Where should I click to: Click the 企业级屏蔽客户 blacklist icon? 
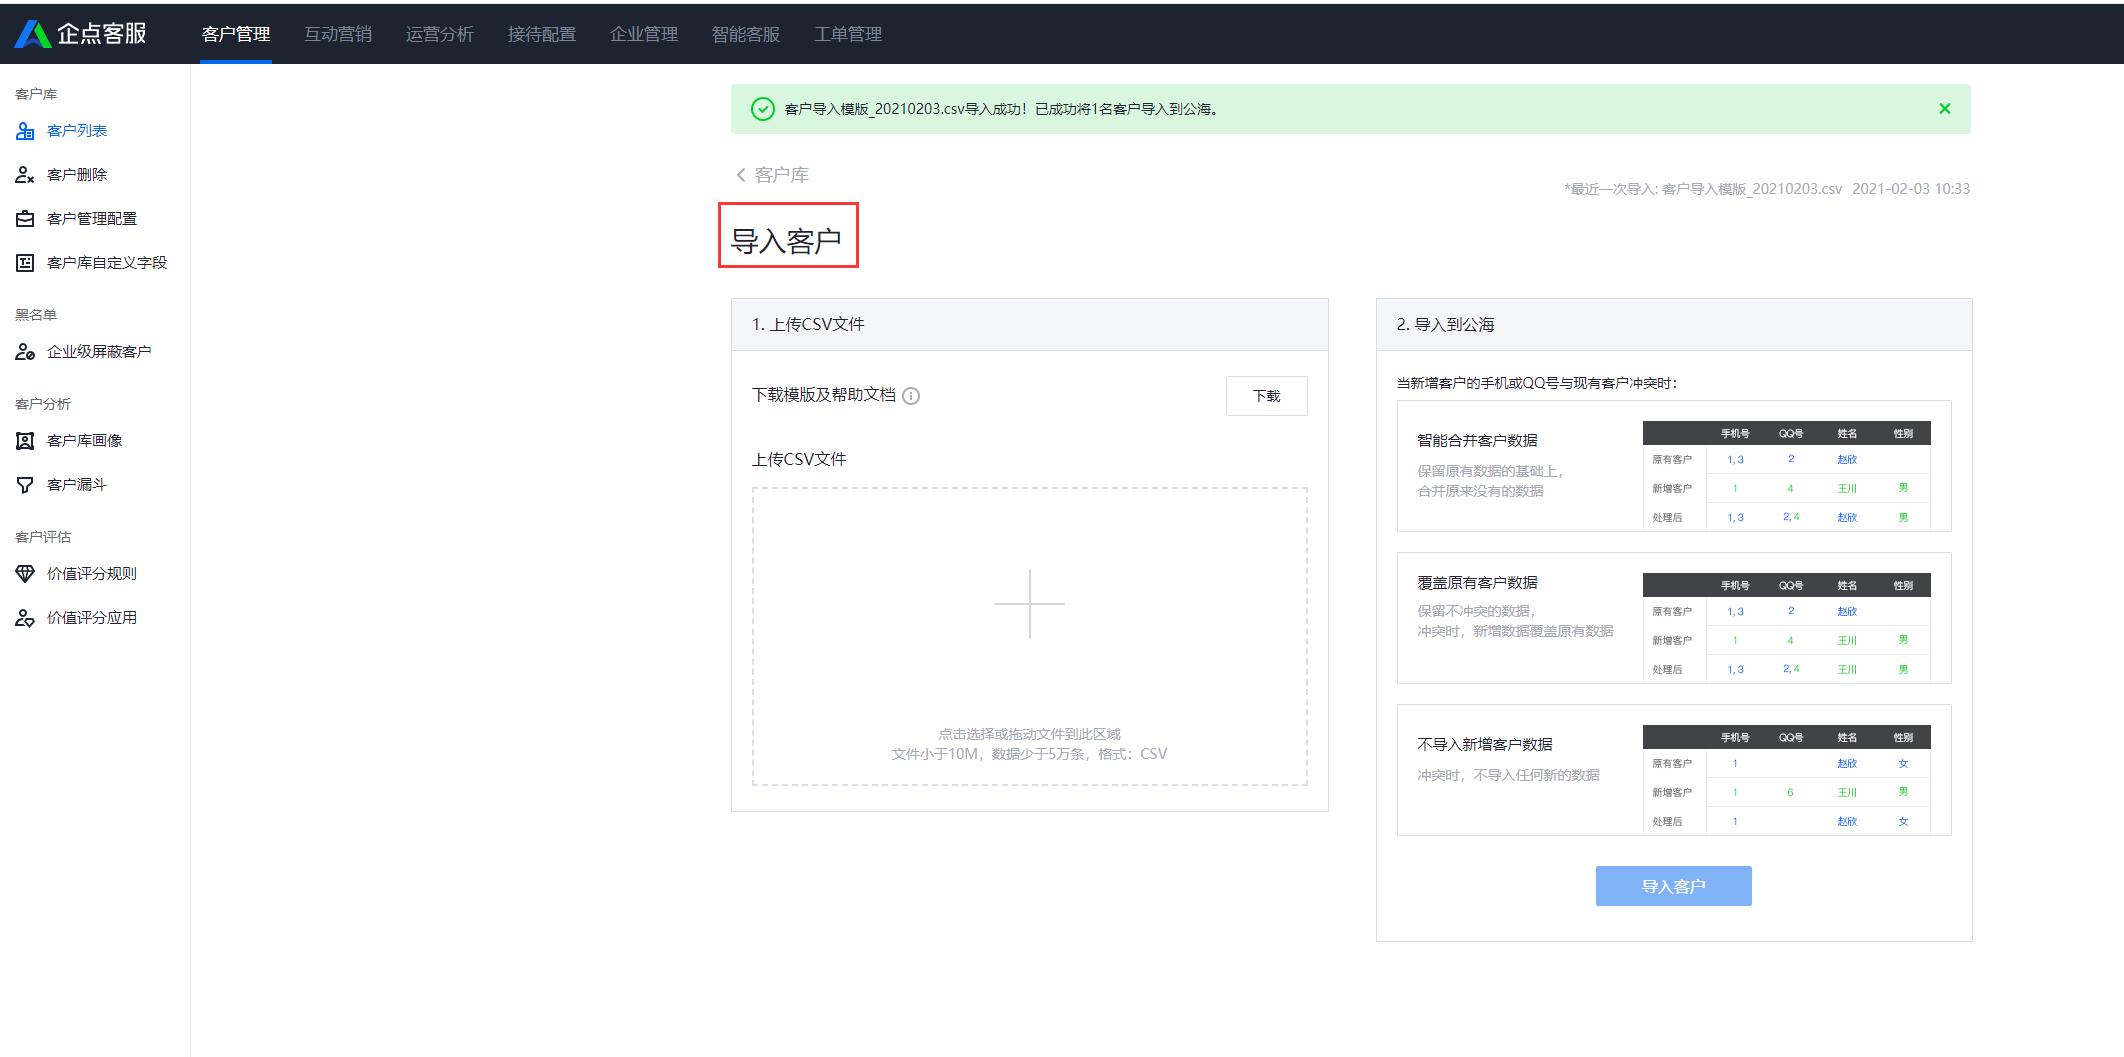pyautogui.click(x=25, y=352)
